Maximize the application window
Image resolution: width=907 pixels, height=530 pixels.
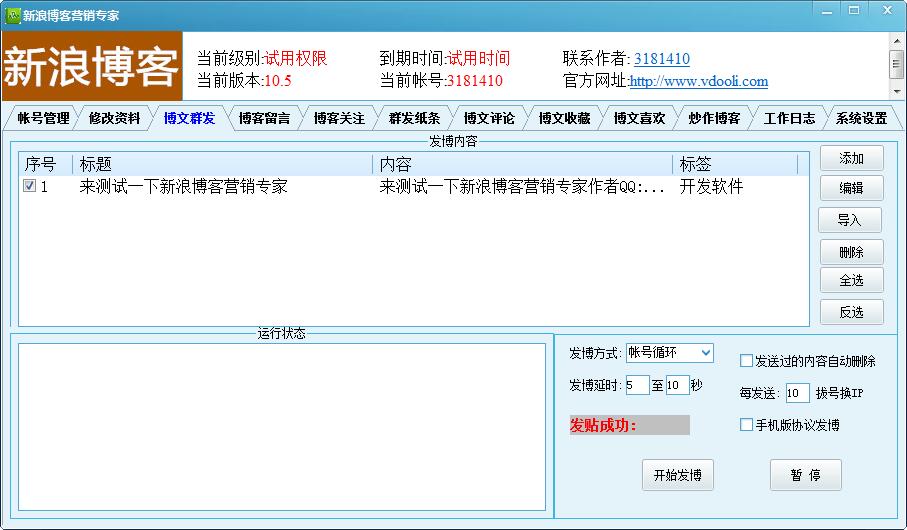click(854, 10)
